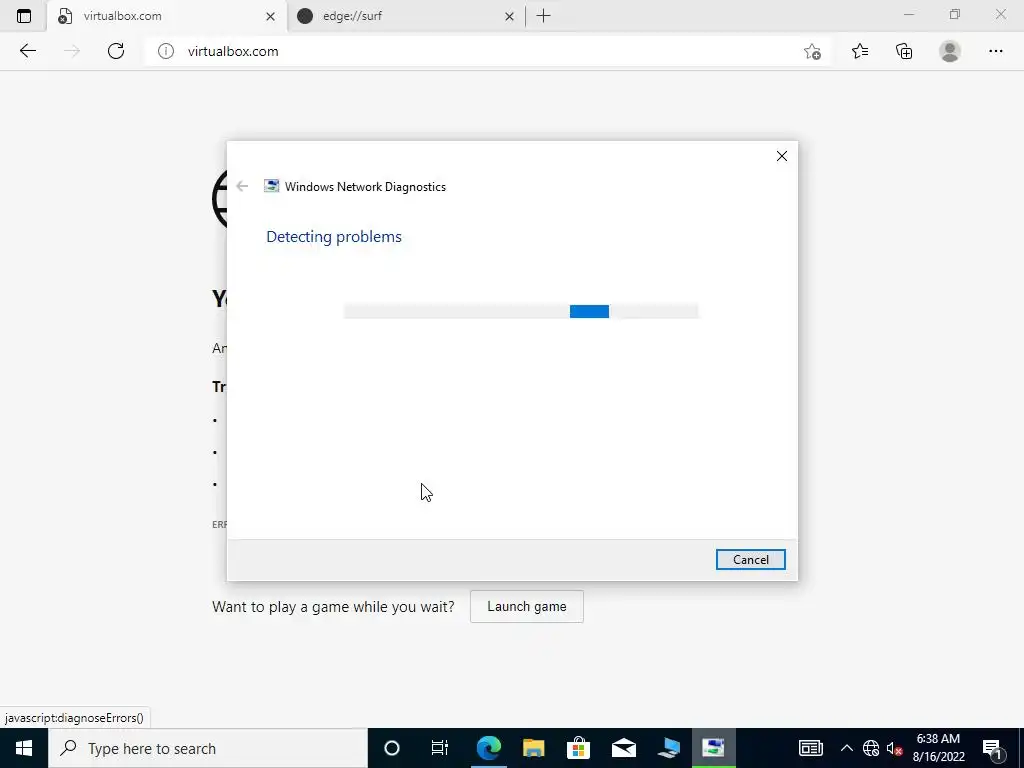Open the muted volume tray icon
The height and width of the screenshot is (768, 1024).
pos(894,748)
